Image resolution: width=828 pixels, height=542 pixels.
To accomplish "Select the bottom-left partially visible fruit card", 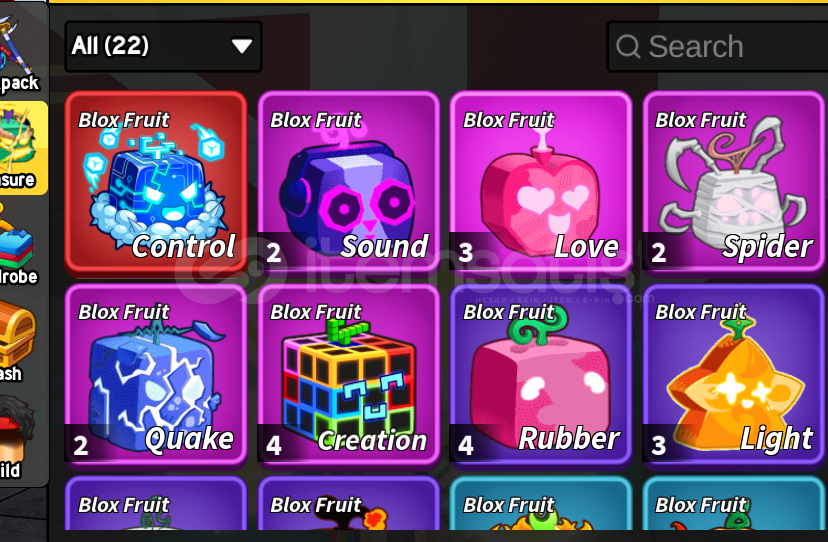I will (156, 503).
